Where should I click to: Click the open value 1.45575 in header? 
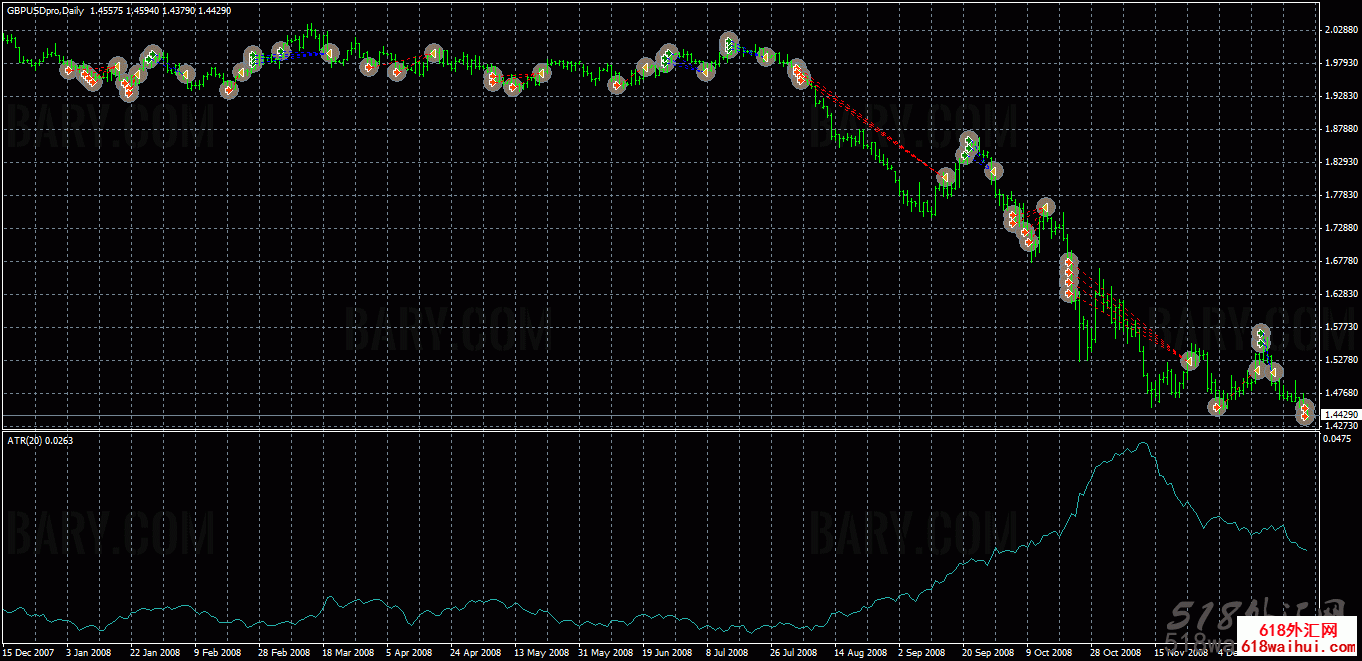tap(107, 10)
